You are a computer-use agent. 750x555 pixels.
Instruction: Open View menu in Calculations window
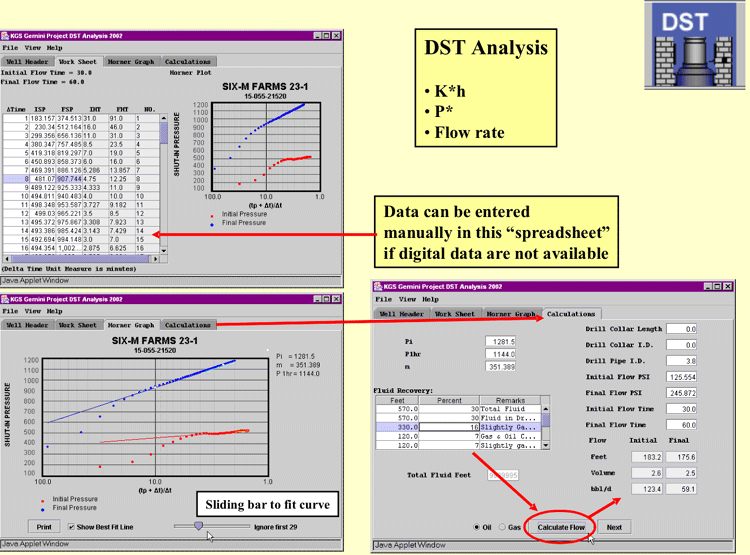click(x=408, y=300)
